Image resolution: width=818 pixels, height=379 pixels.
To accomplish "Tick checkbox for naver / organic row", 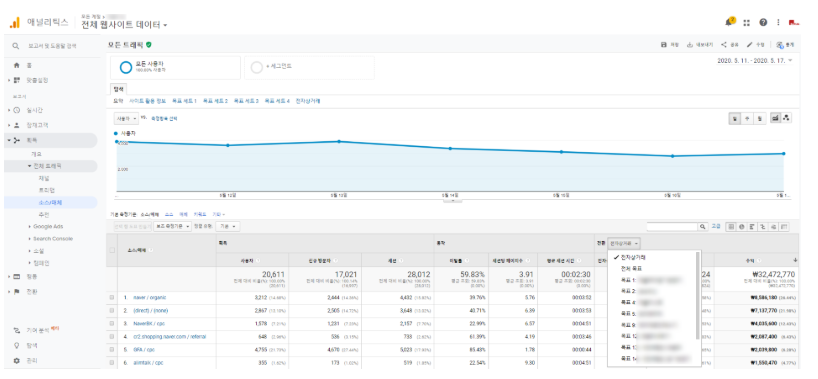I will click(112, 298).
